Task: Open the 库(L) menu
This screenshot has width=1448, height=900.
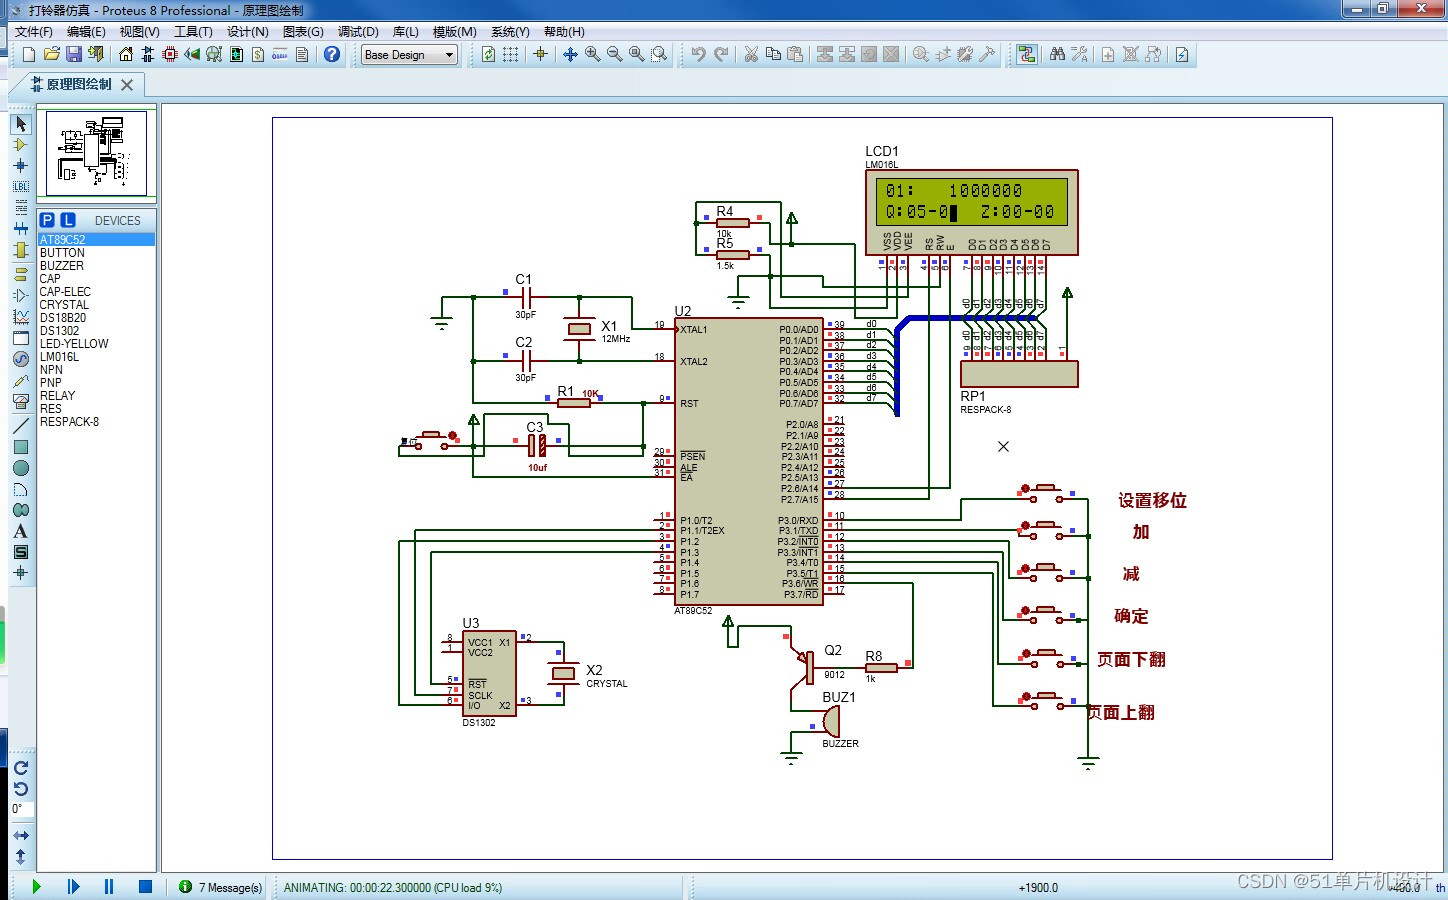Action: point(405,32)
